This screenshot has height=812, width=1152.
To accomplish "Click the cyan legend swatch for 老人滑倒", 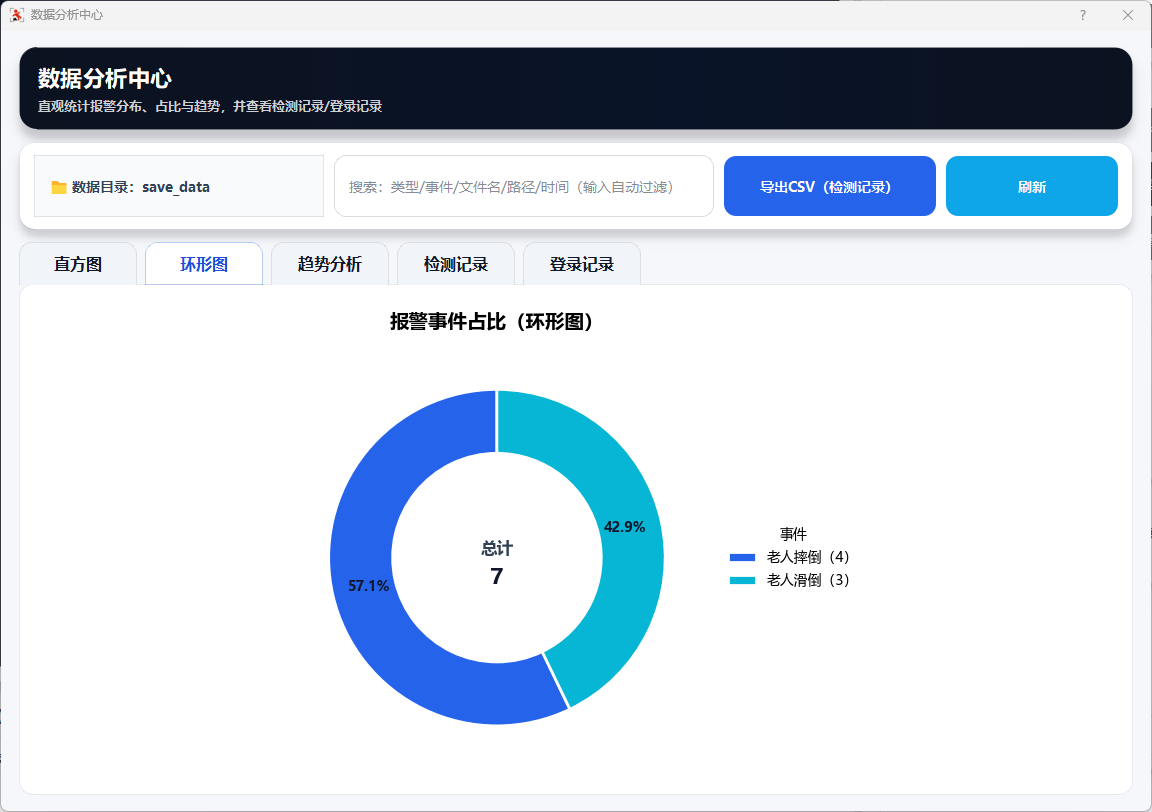I will pyautogui.click(x=742, y=581).
